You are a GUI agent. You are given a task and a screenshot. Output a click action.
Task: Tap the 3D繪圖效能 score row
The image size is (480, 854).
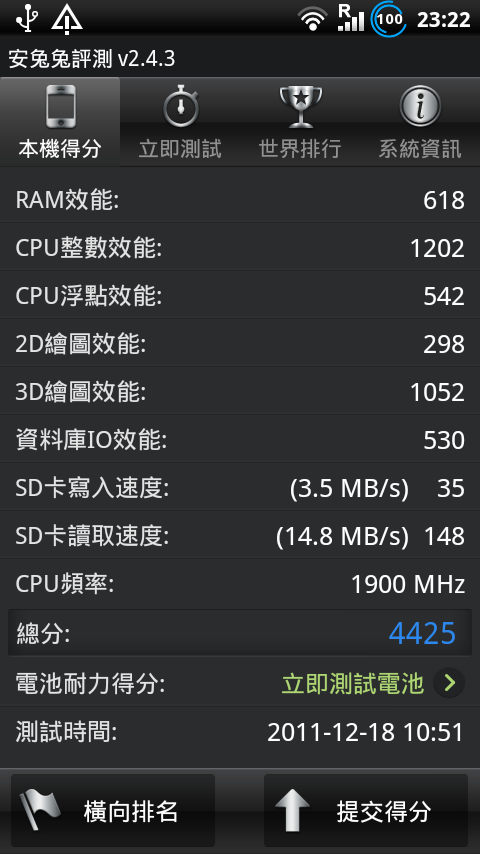(x=240, y=392)
